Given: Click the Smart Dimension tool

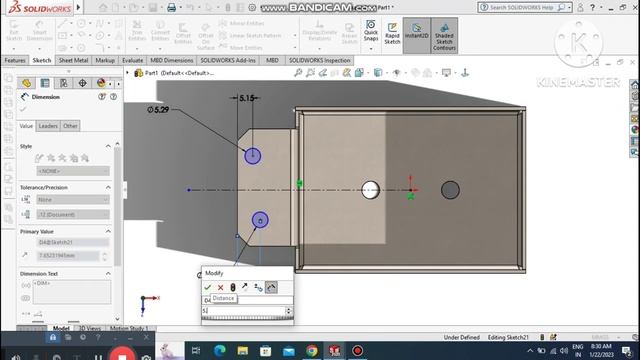Looking at the screenshot, I should [x=39, y=31].
